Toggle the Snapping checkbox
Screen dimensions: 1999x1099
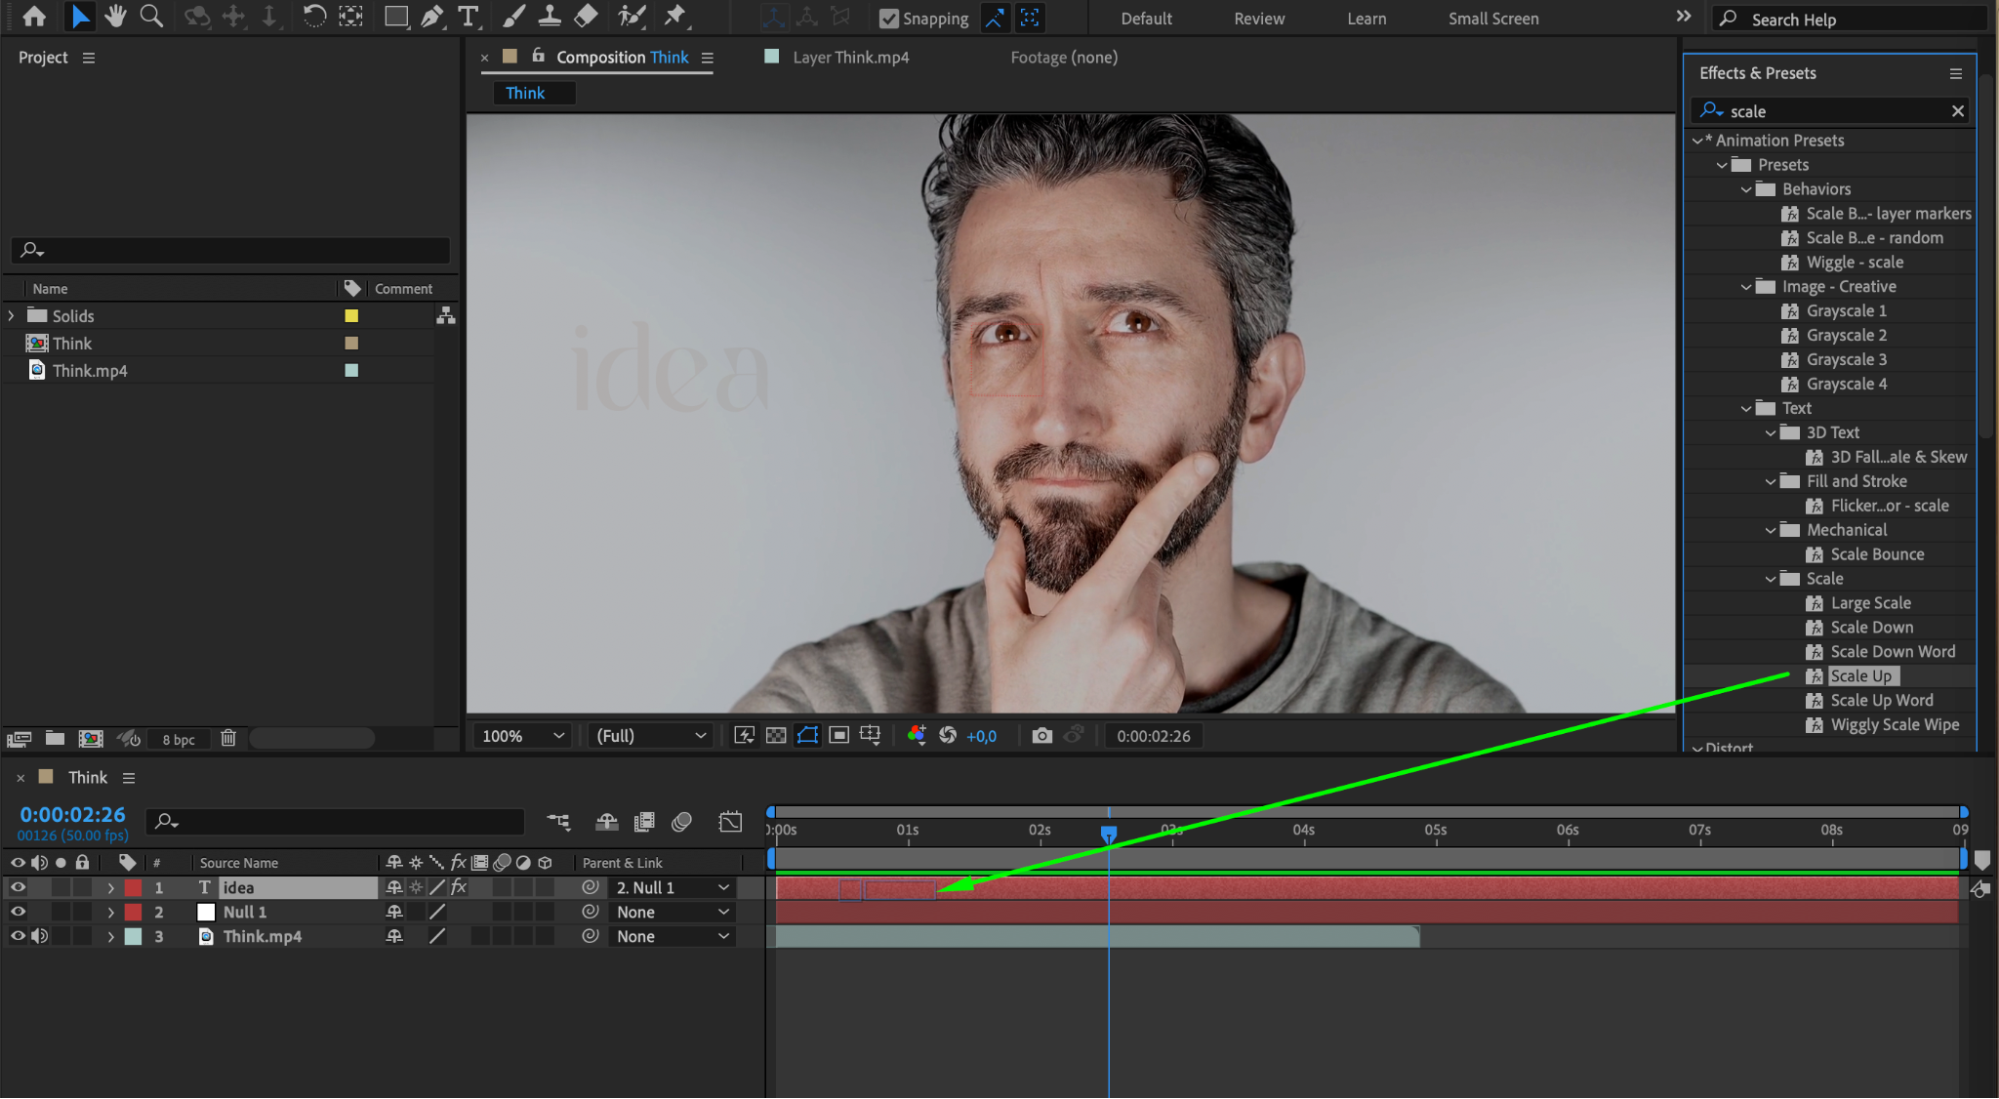coord(888,18)
